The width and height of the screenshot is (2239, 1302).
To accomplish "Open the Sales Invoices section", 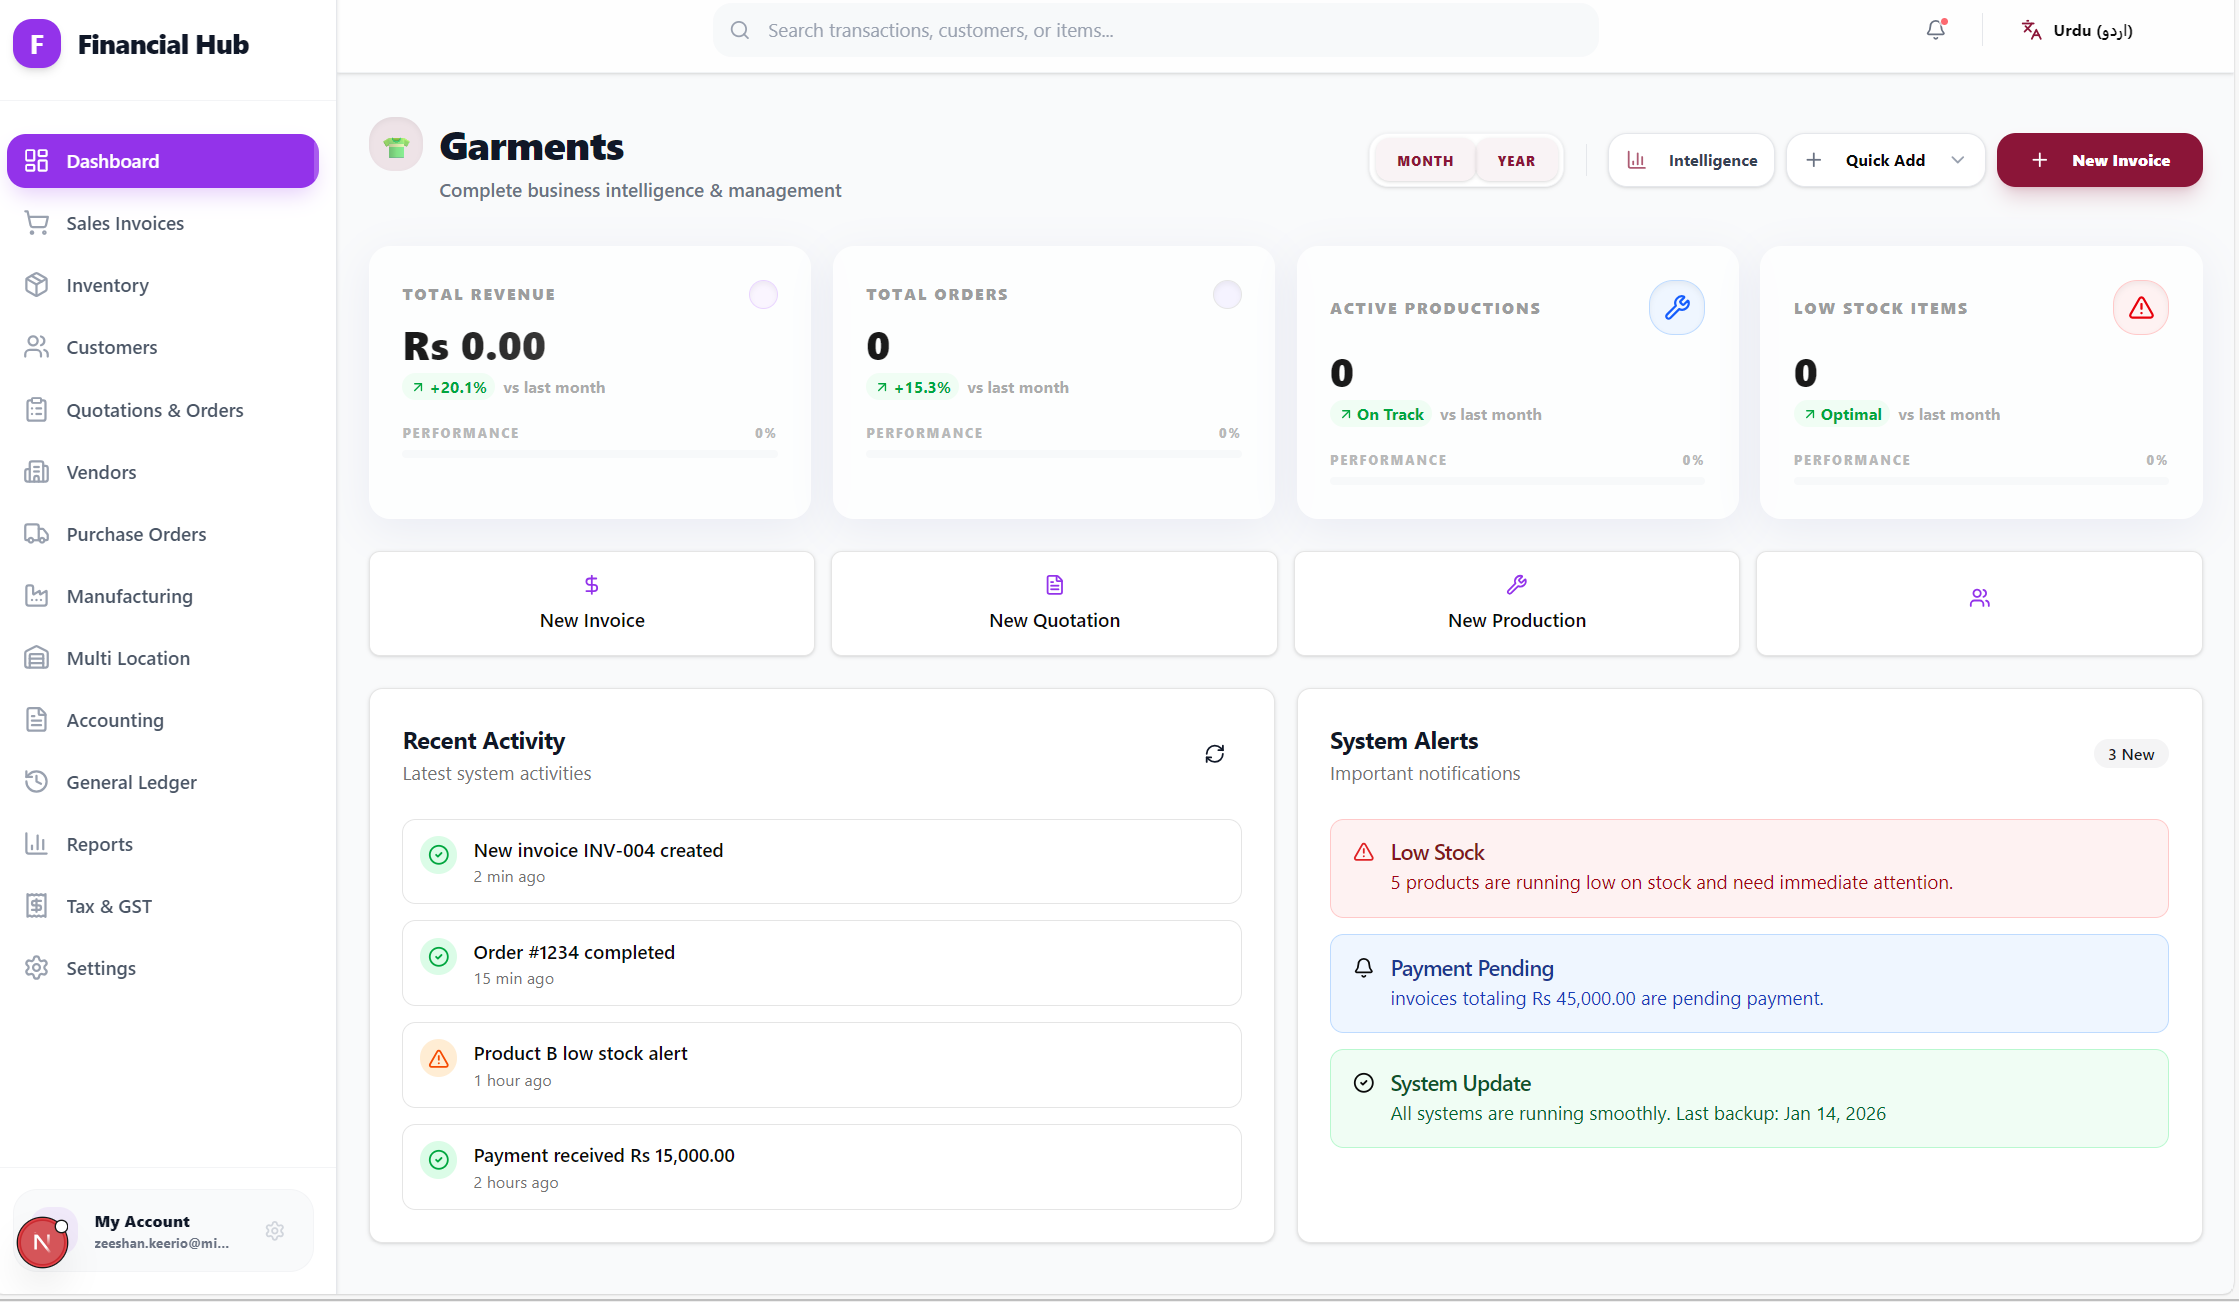I will pos(123,223).
